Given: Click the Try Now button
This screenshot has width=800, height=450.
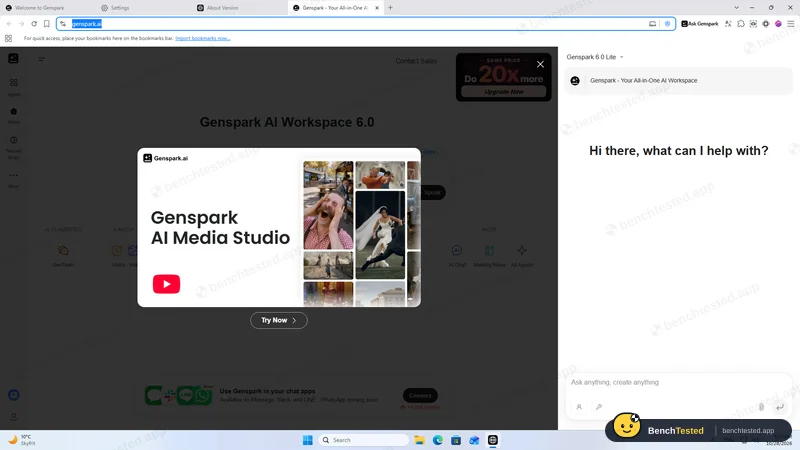Looking at the screenshot, I should tap(279, 320).
